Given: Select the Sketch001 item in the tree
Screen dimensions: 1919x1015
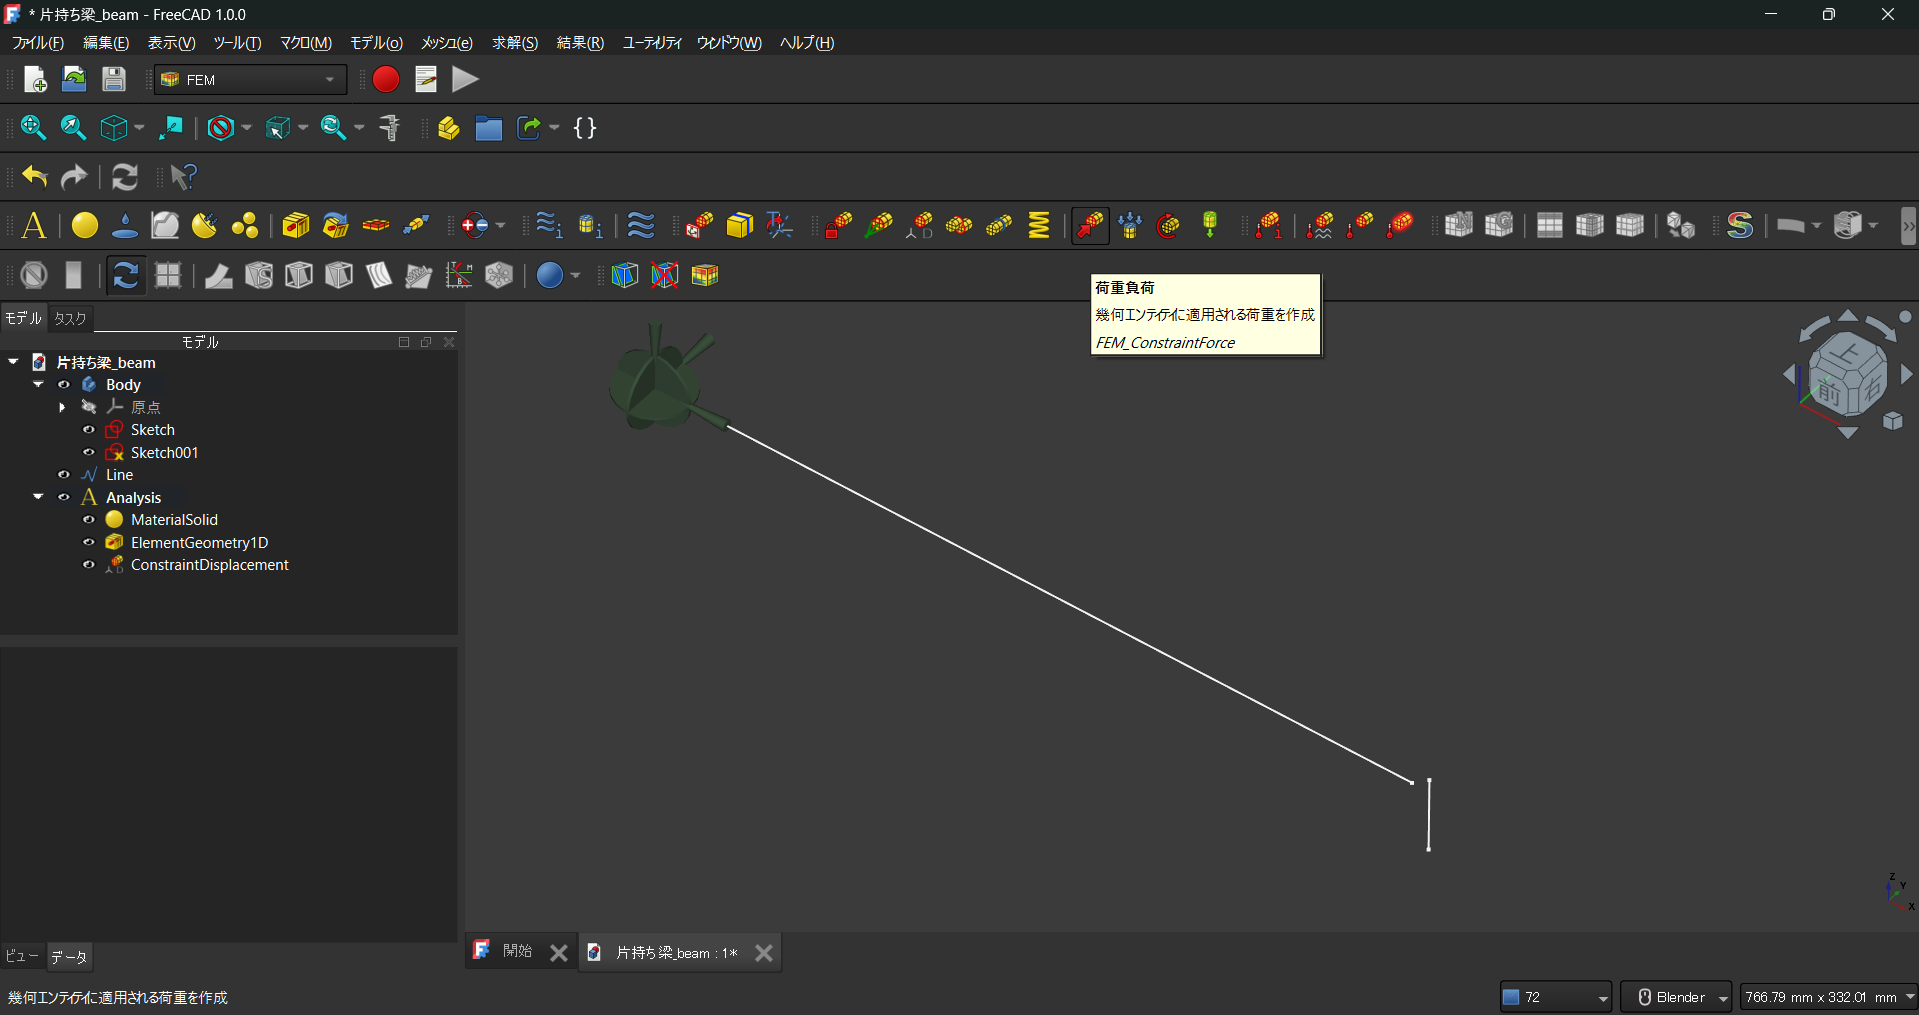Looking at the screenshot, I should [165, 453].
